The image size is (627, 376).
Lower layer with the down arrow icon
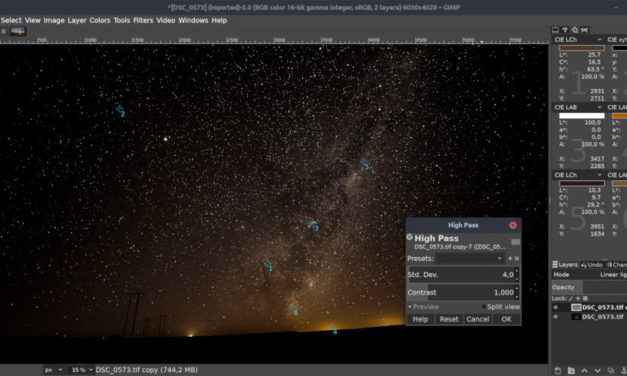(x=597, y=371)
